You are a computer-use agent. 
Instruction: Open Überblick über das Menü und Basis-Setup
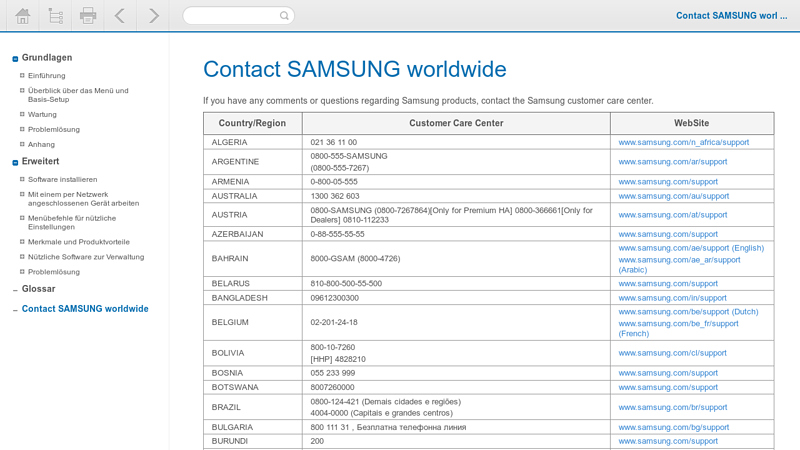78,95
